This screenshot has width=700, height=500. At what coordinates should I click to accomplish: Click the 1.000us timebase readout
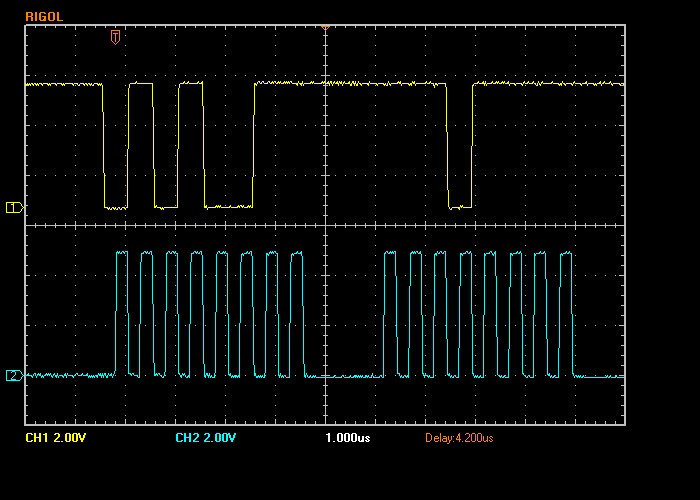pos(348,438)
